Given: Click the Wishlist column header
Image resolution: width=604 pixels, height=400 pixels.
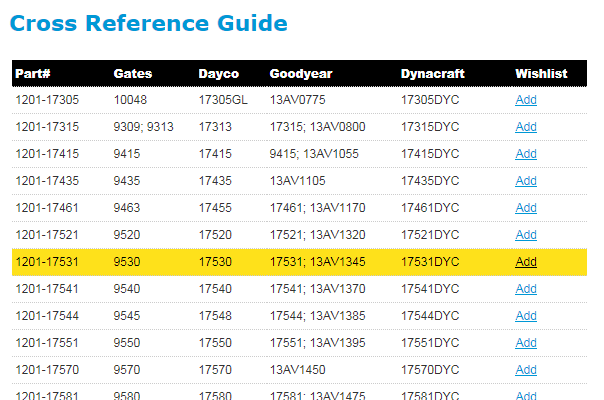Looking at the screenshot, I should click(541, 74).
